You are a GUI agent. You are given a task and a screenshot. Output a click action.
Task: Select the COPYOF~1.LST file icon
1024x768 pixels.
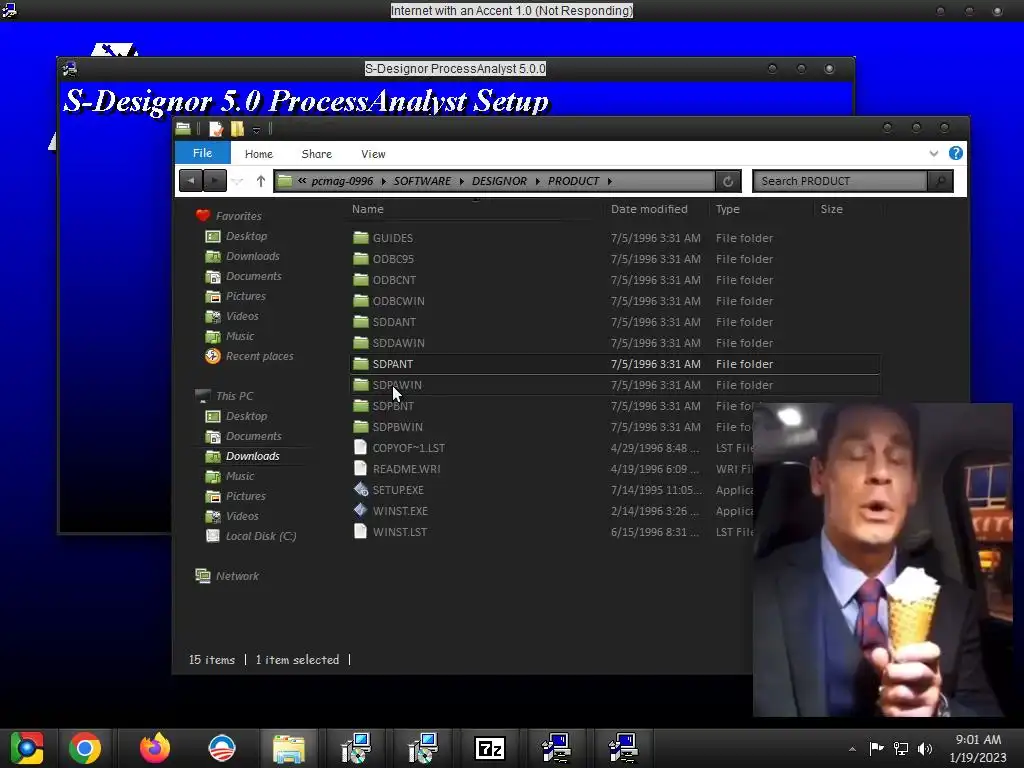pyautogui.click(x=360, y=447)
